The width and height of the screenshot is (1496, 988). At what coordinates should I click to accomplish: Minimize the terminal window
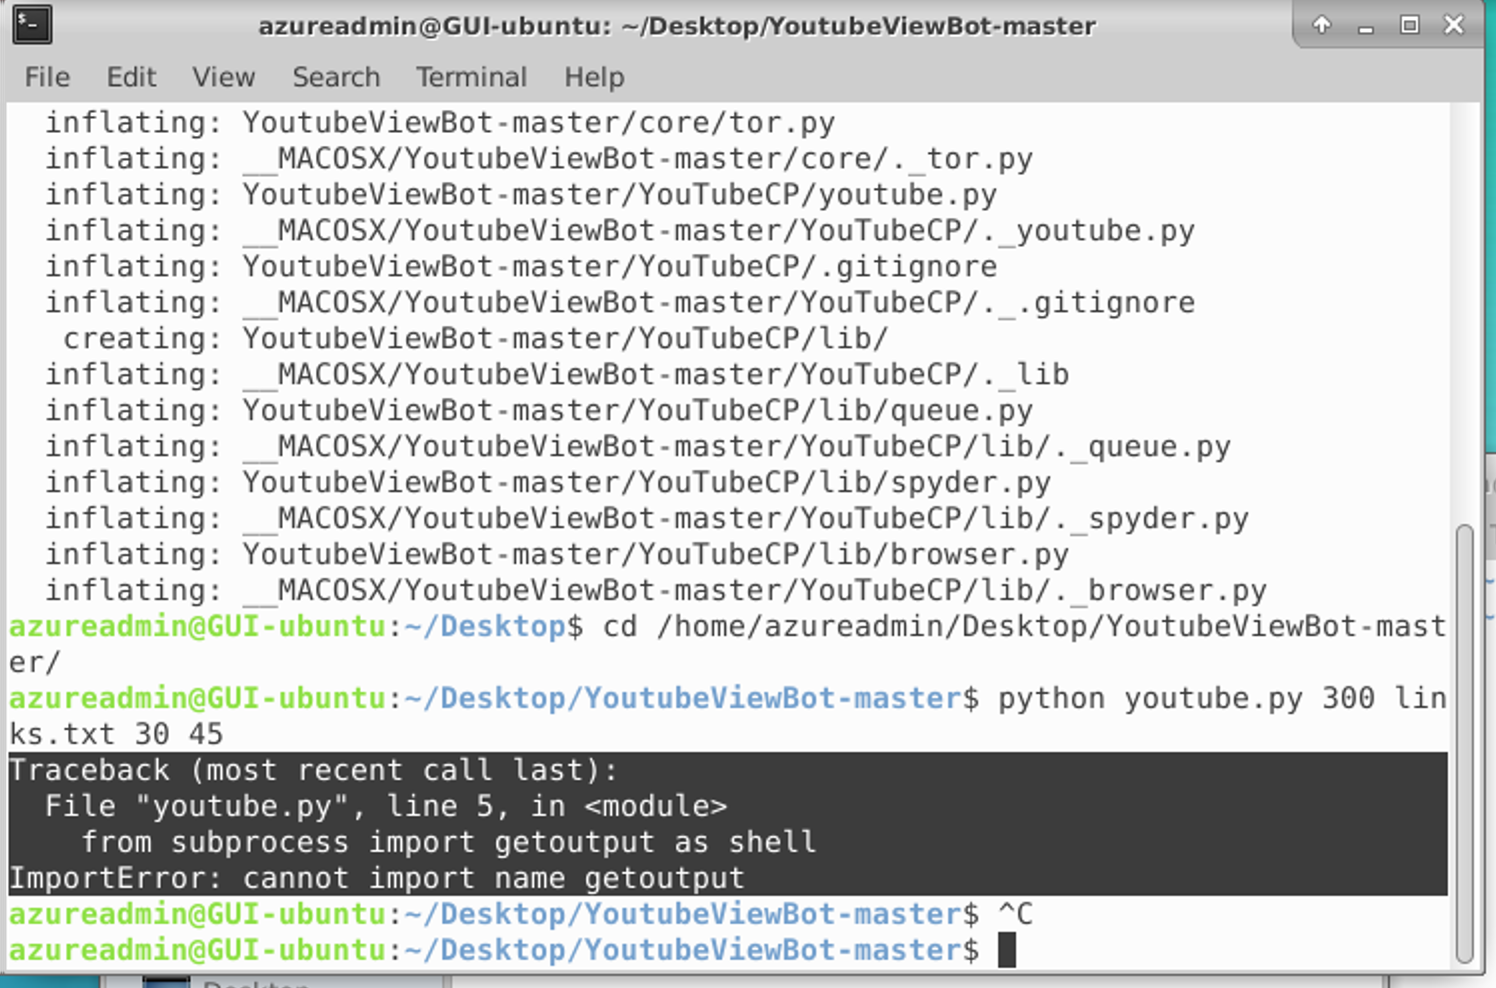[x=1366, y=27]
